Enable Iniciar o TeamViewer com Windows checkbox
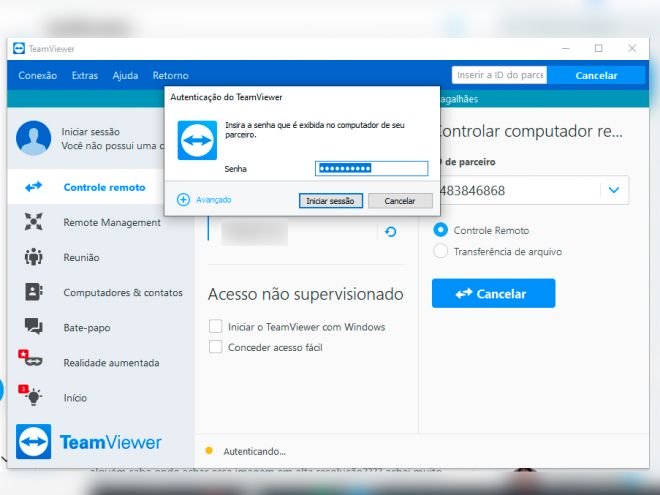Viewport: 660px width, 495px height. pyautogui.click(x=216, y=326)
